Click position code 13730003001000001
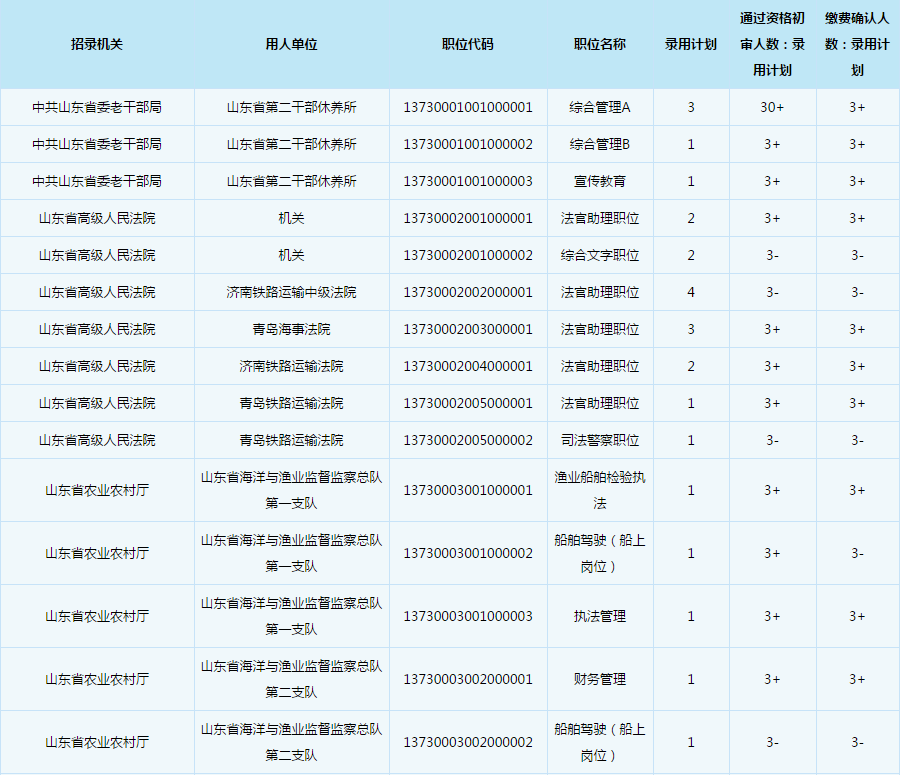The height and width of the screenshot is (775, 900). click(468, 490)
